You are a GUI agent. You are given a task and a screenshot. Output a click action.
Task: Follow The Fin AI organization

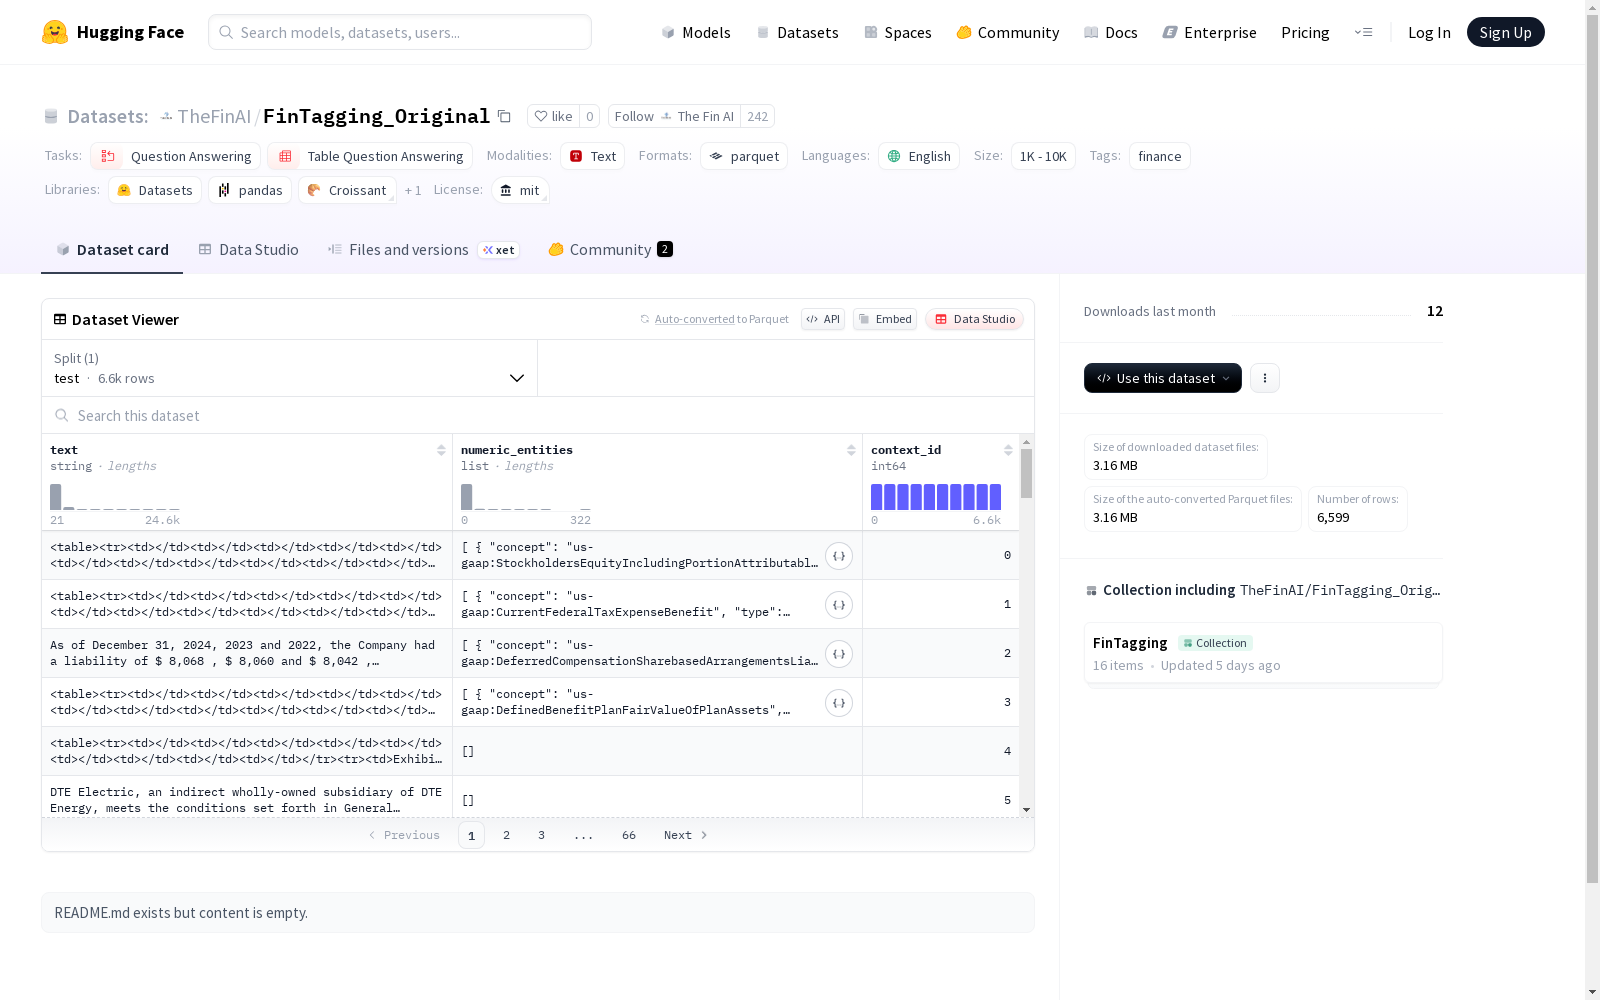[674, 116]
